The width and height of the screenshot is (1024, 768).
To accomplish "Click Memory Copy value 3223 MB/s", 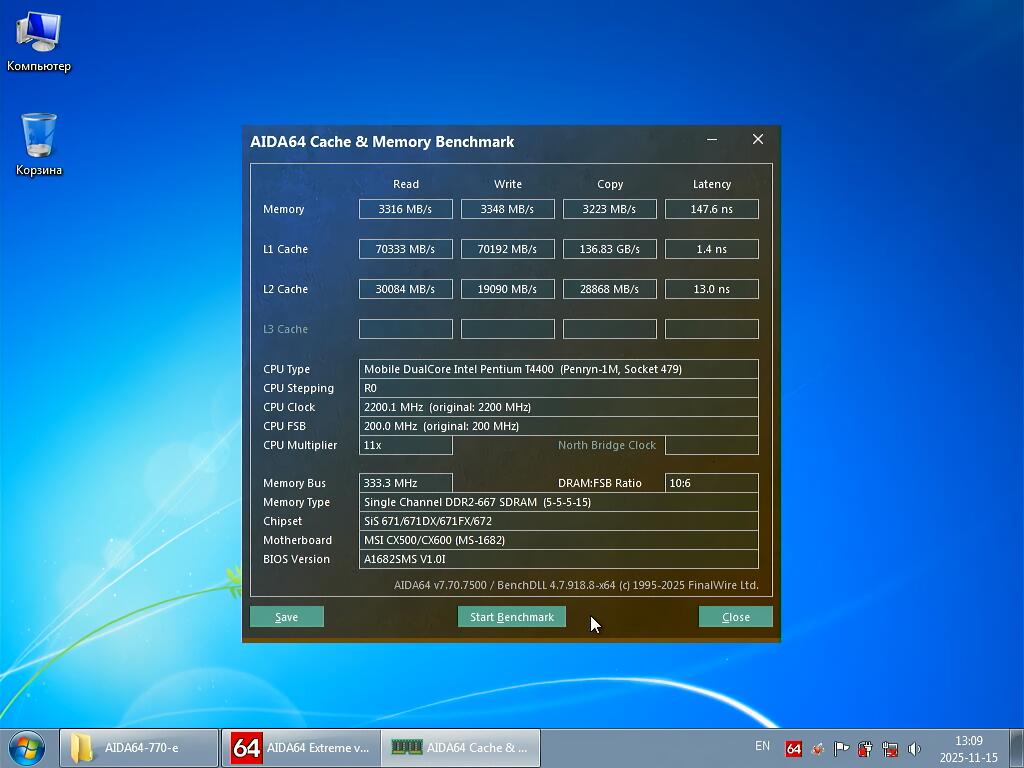I will pyautogui.click(x=609, y=209).
